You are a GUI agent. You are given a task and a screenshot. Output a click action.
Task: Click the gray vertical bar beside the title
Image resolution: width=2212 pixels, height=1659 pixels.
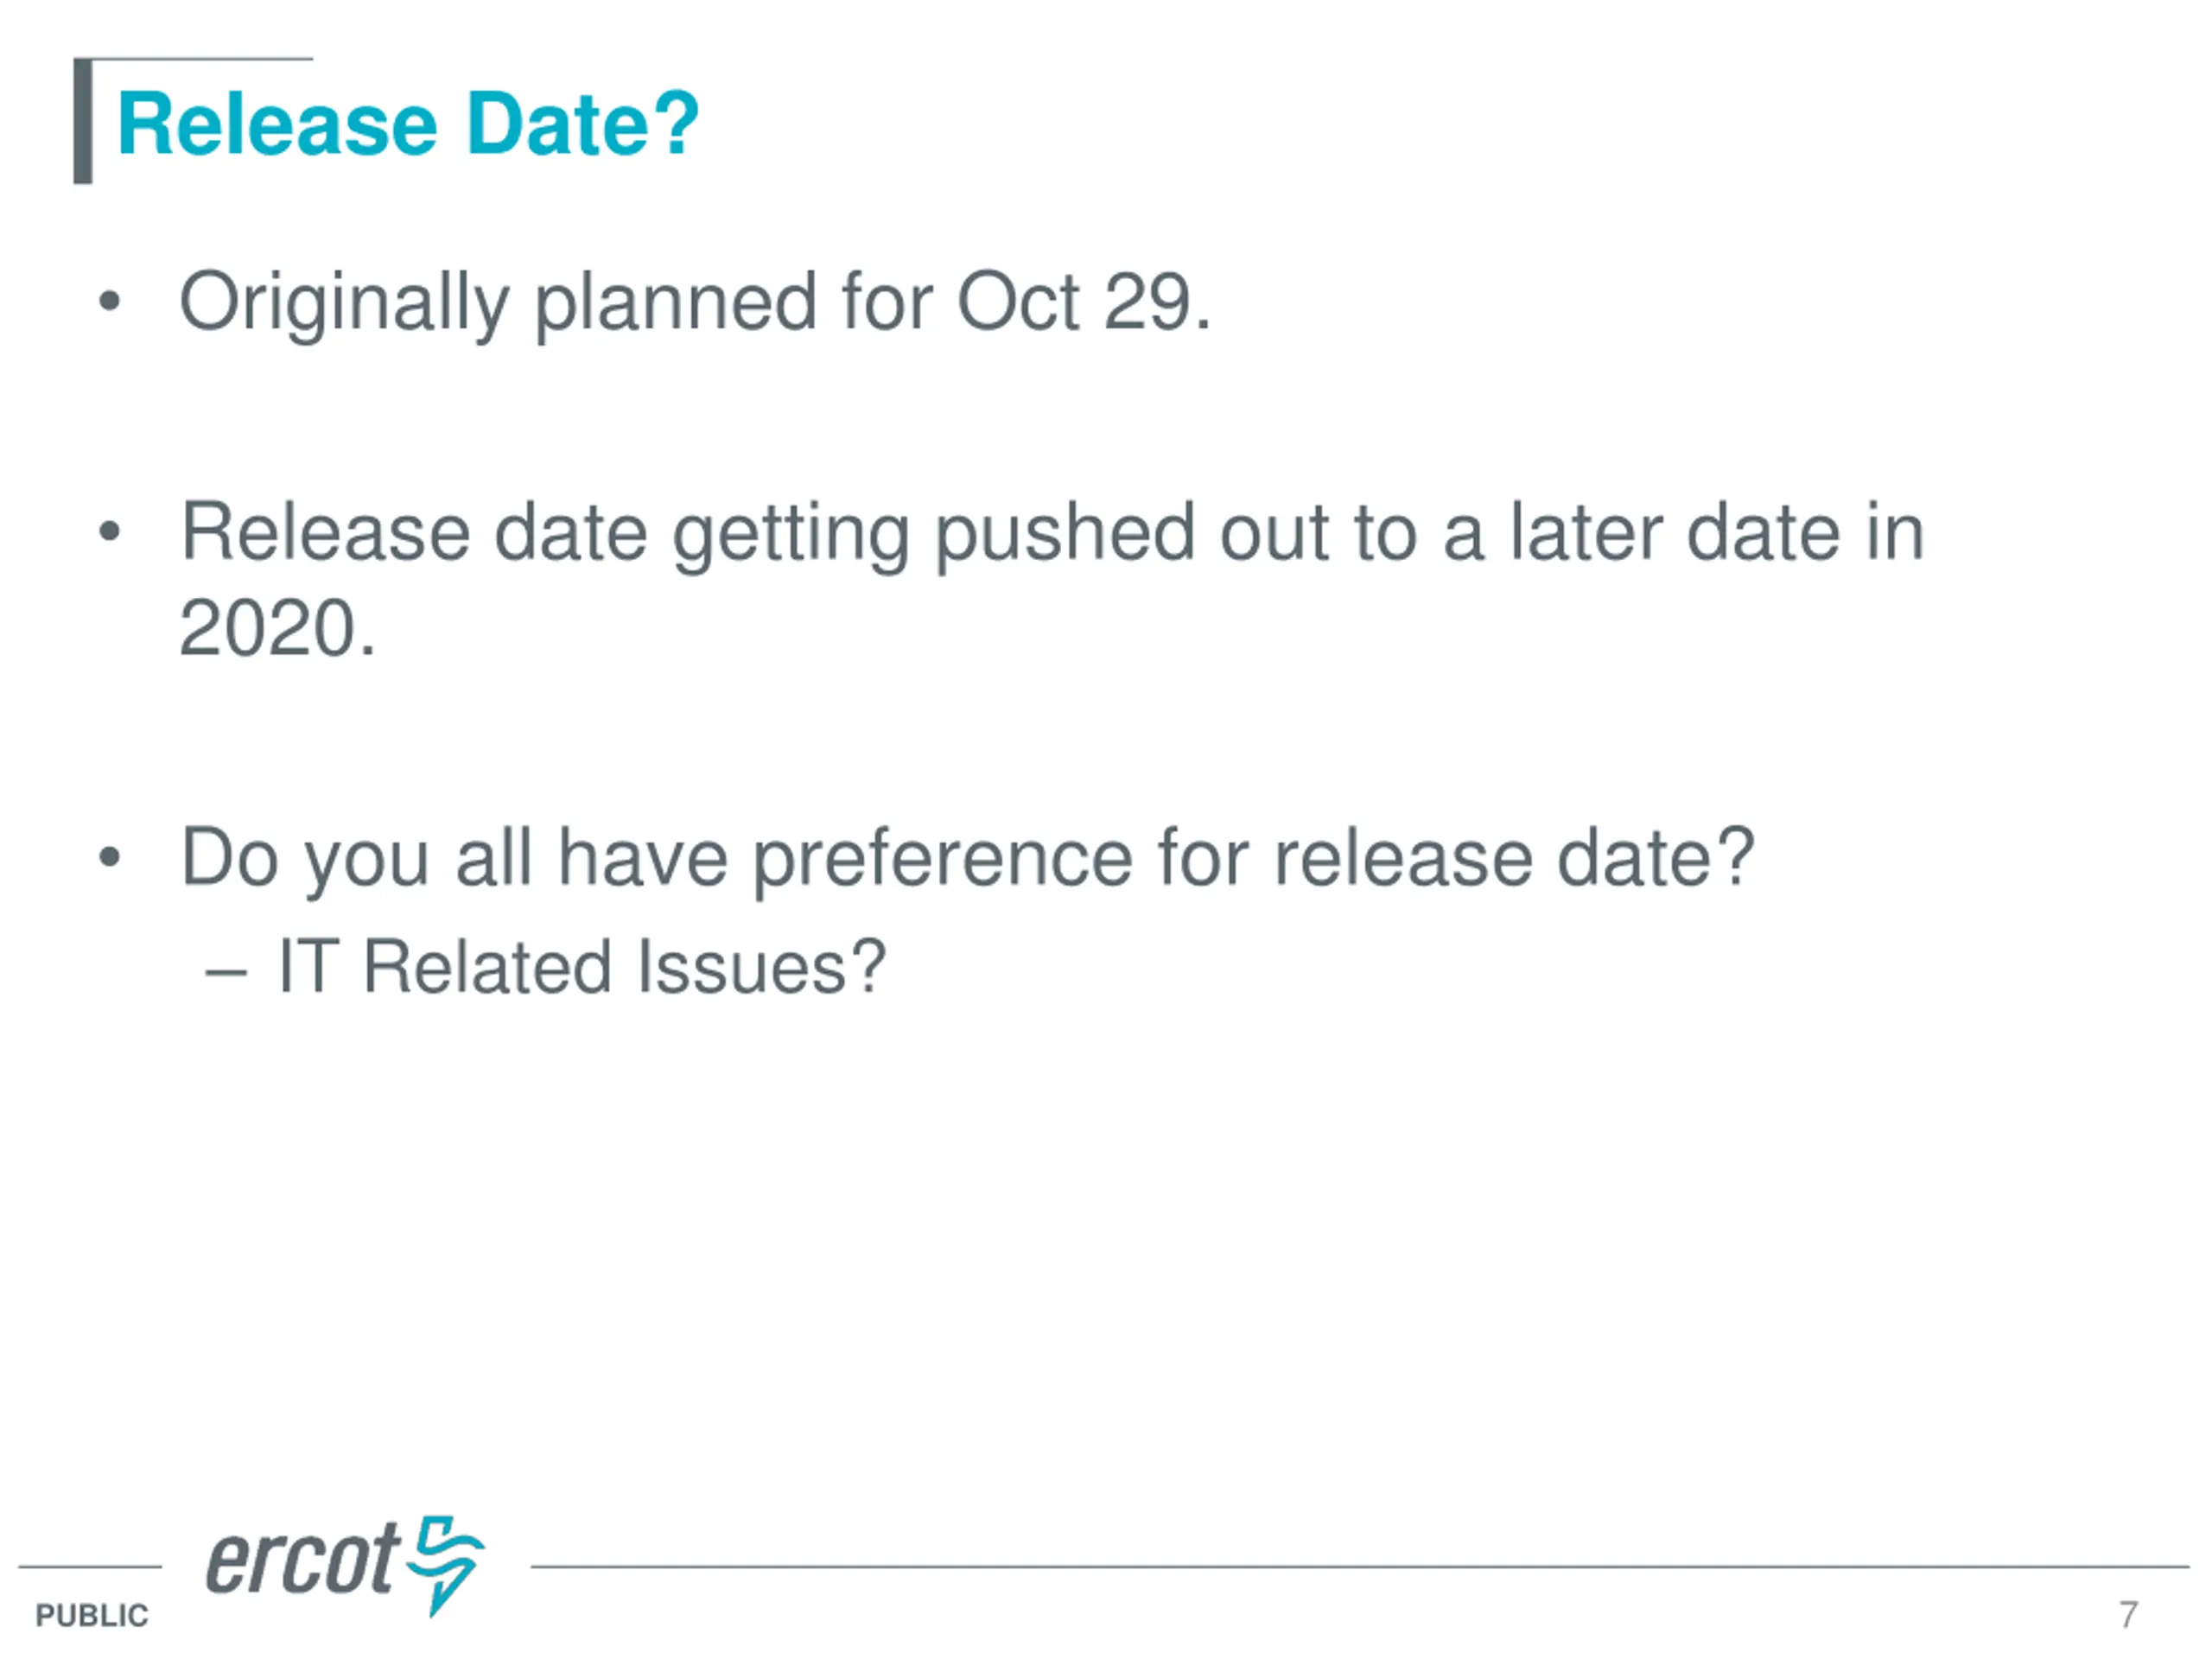tap(83, 122)
